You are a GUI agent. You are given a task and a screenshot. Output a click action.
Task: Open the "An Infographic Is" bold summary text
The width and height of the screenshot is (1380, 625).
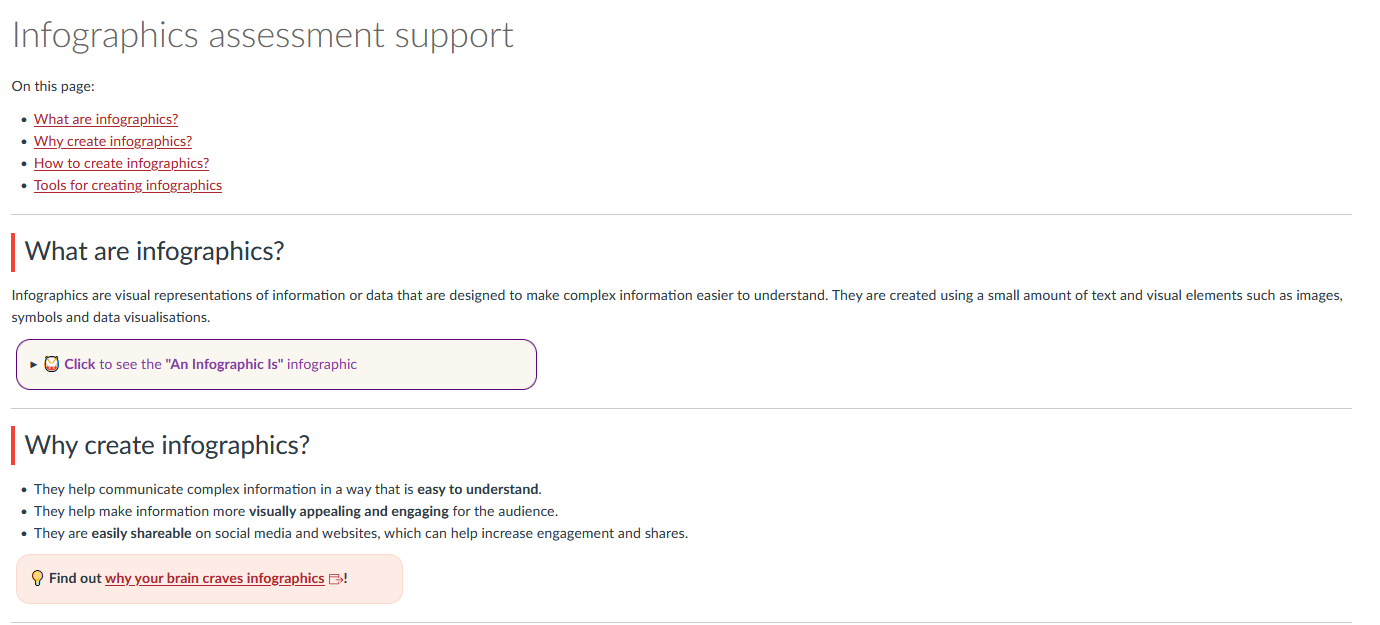224,364
